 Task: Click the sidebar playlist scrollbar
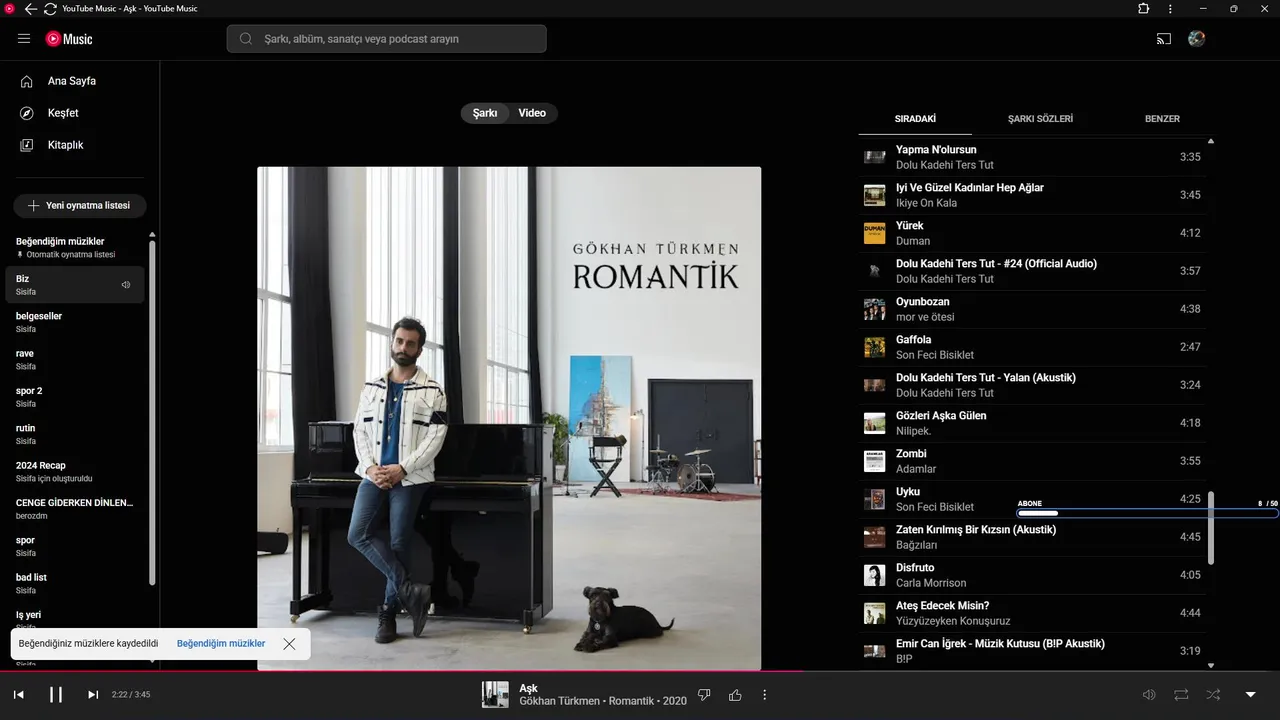click(x=152, y=412)
